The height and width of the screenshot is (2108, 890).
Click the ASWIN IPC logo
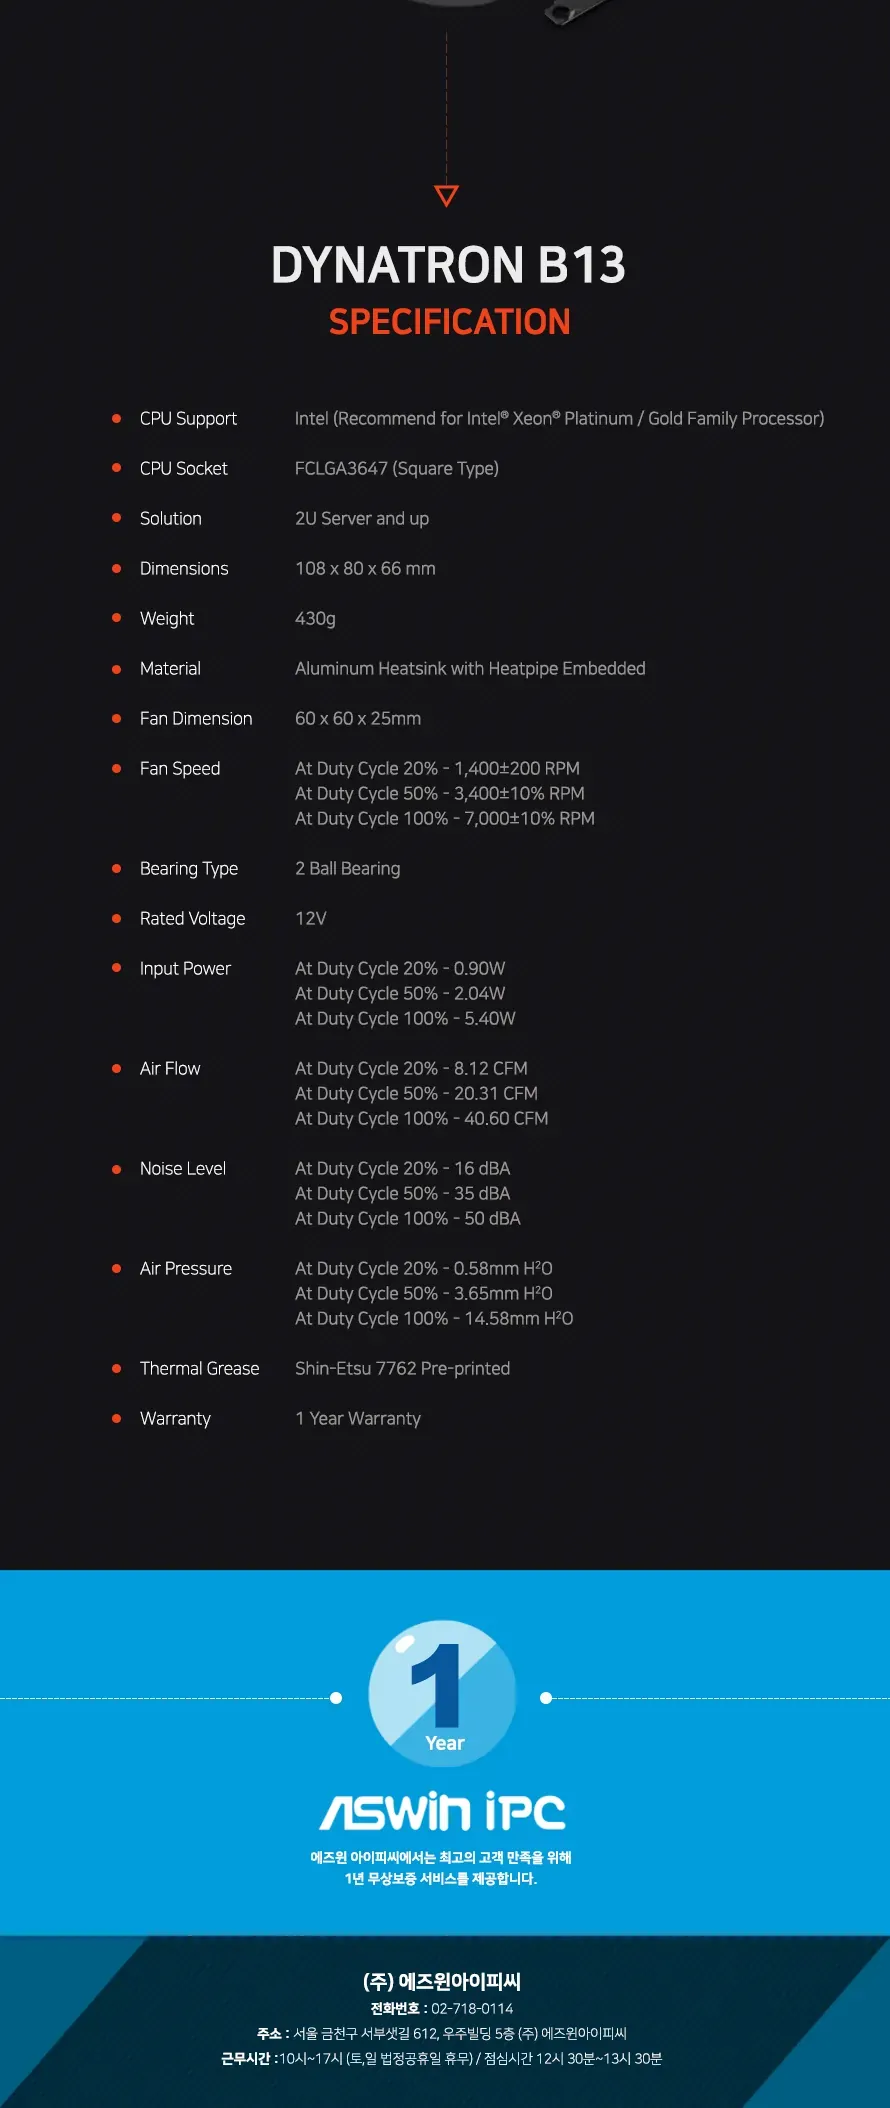(x=442, y=1811)
